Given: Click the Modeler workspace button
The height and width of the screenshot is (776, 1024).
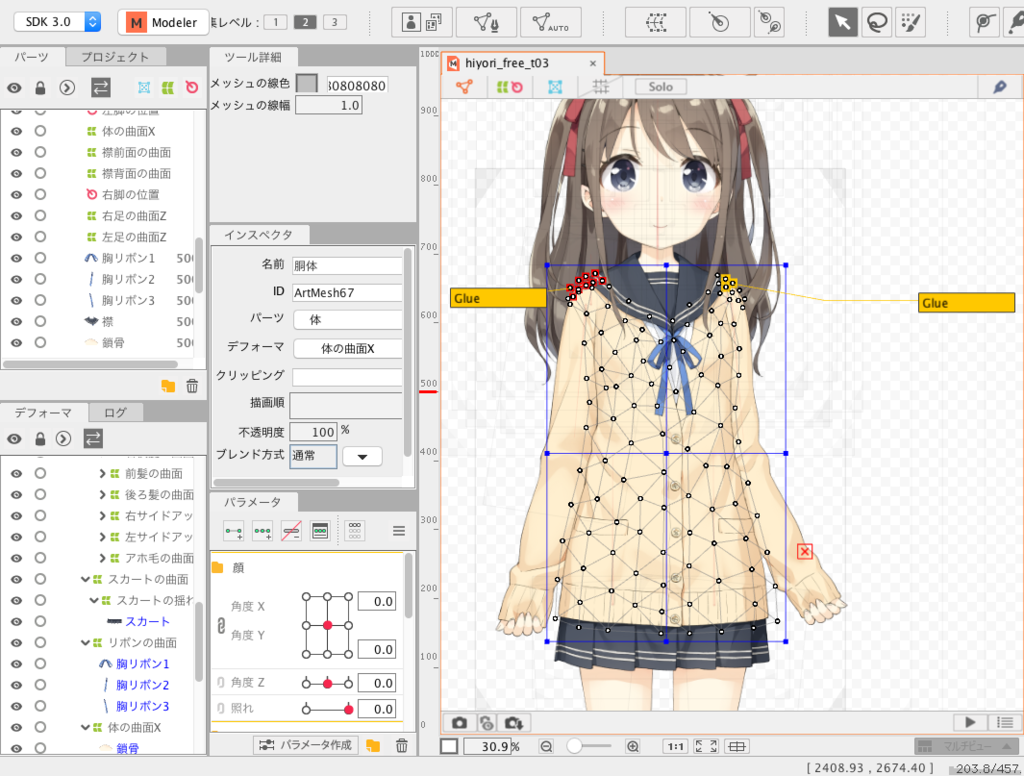Looking at the screenshot, I should point(163,22).
